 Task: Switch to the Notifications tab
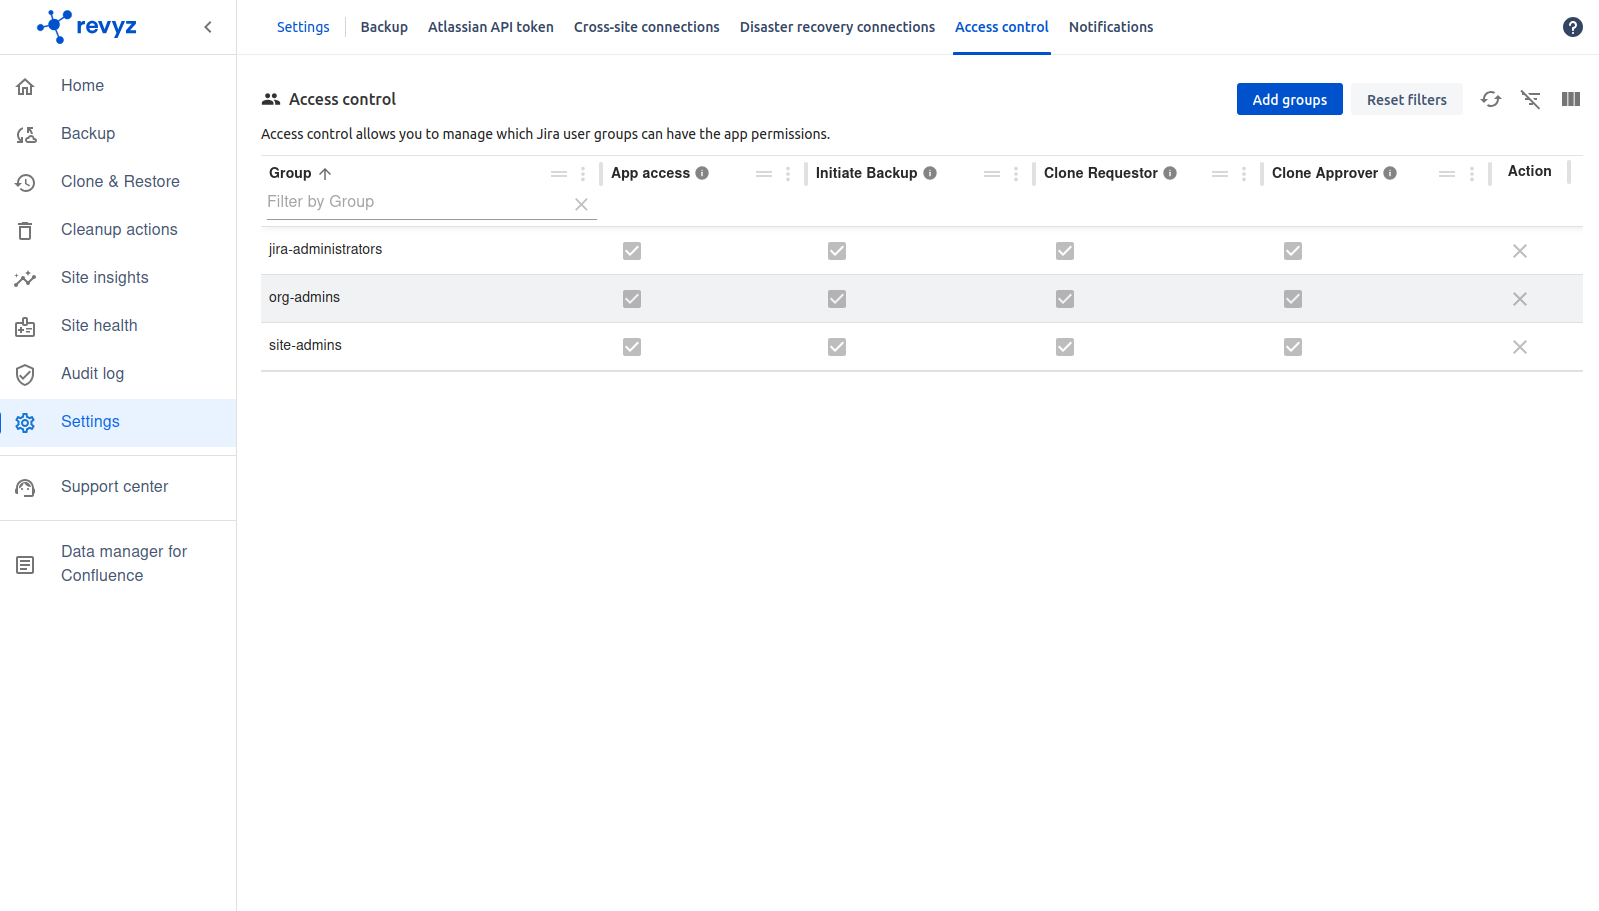pyautogui.click(x=1110, y=27)
